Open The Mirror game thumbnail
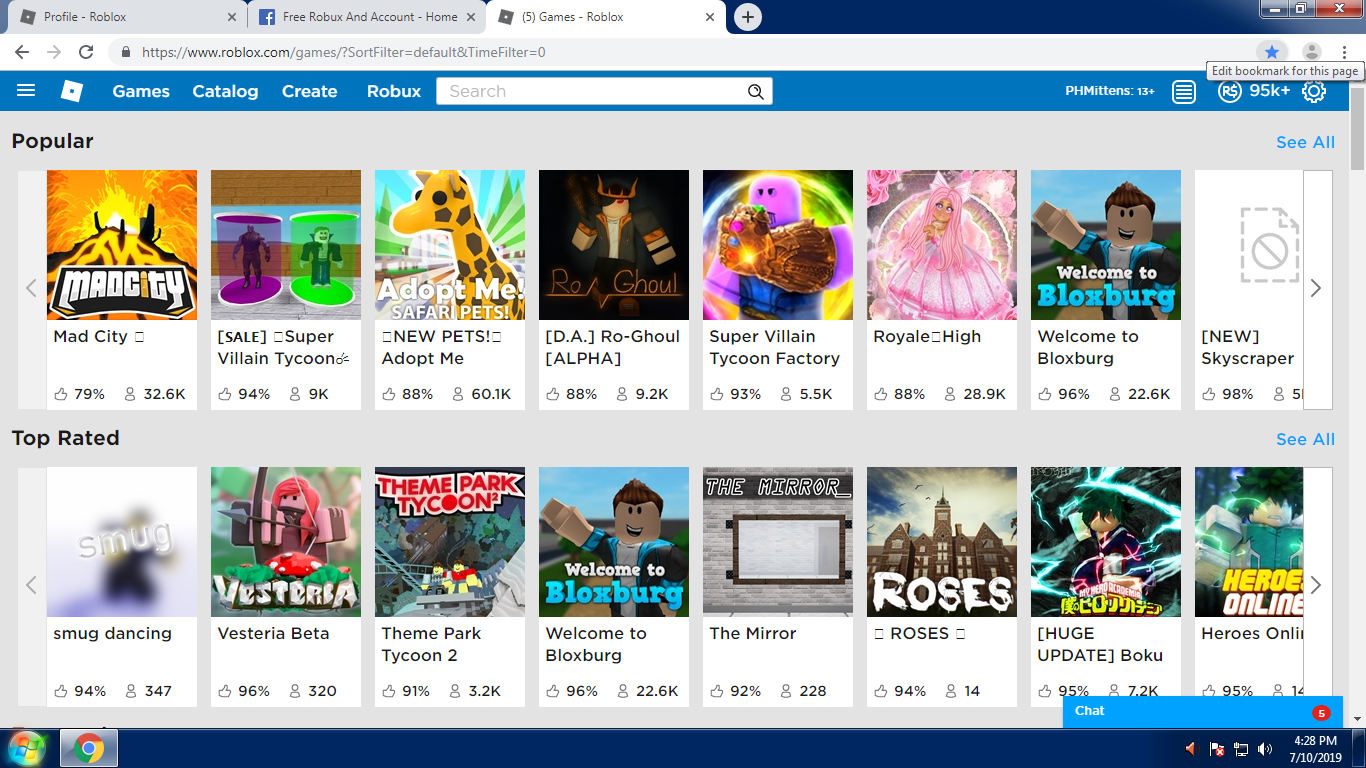The width and height of the screenshot is (1366, 768). (778, 542)
